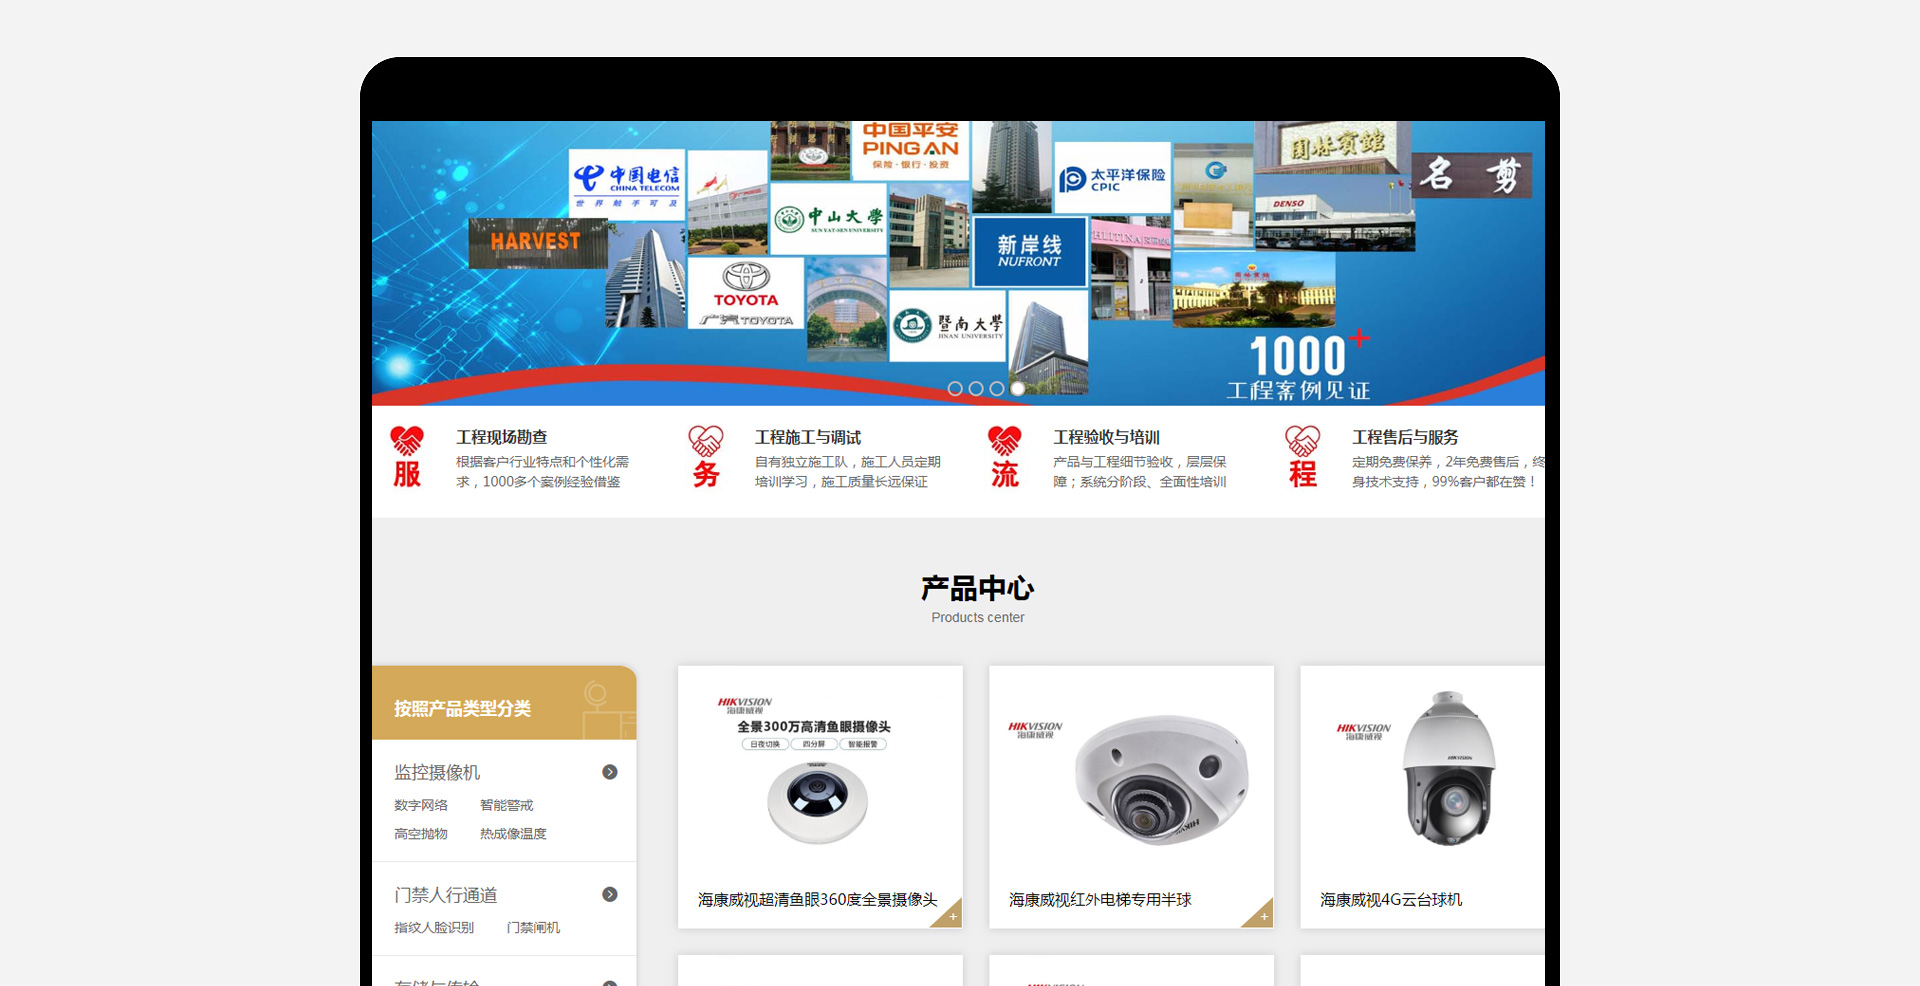
Task: Open the 数字网络 subcategory
Action: 421,805
